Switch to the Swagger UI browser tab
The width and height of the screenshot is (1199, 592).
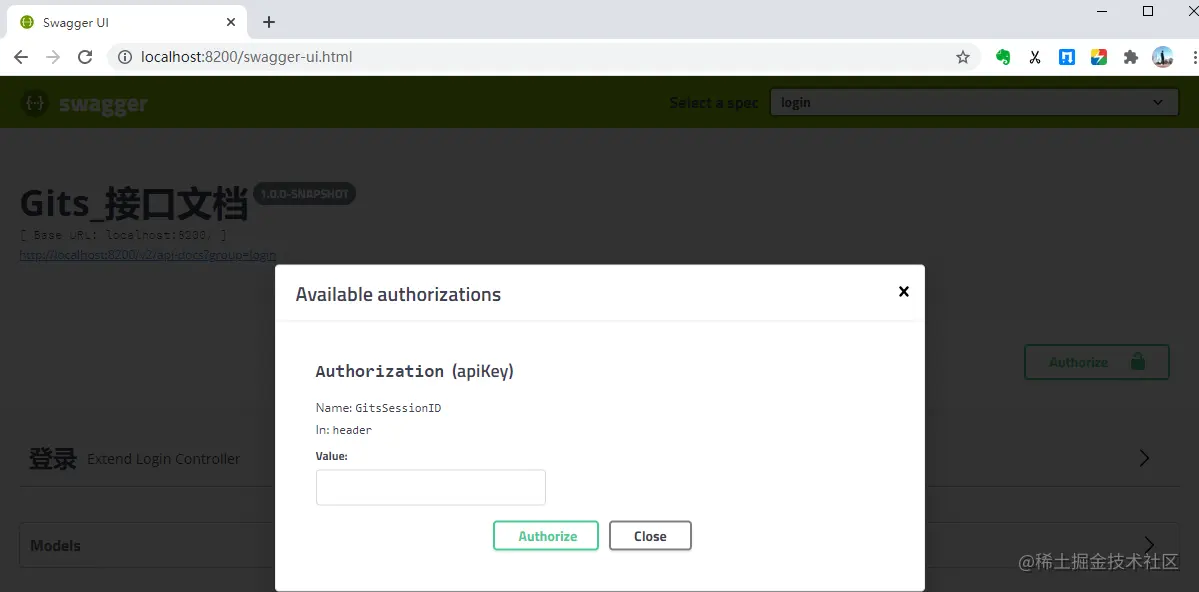click(x=125, y=22)
